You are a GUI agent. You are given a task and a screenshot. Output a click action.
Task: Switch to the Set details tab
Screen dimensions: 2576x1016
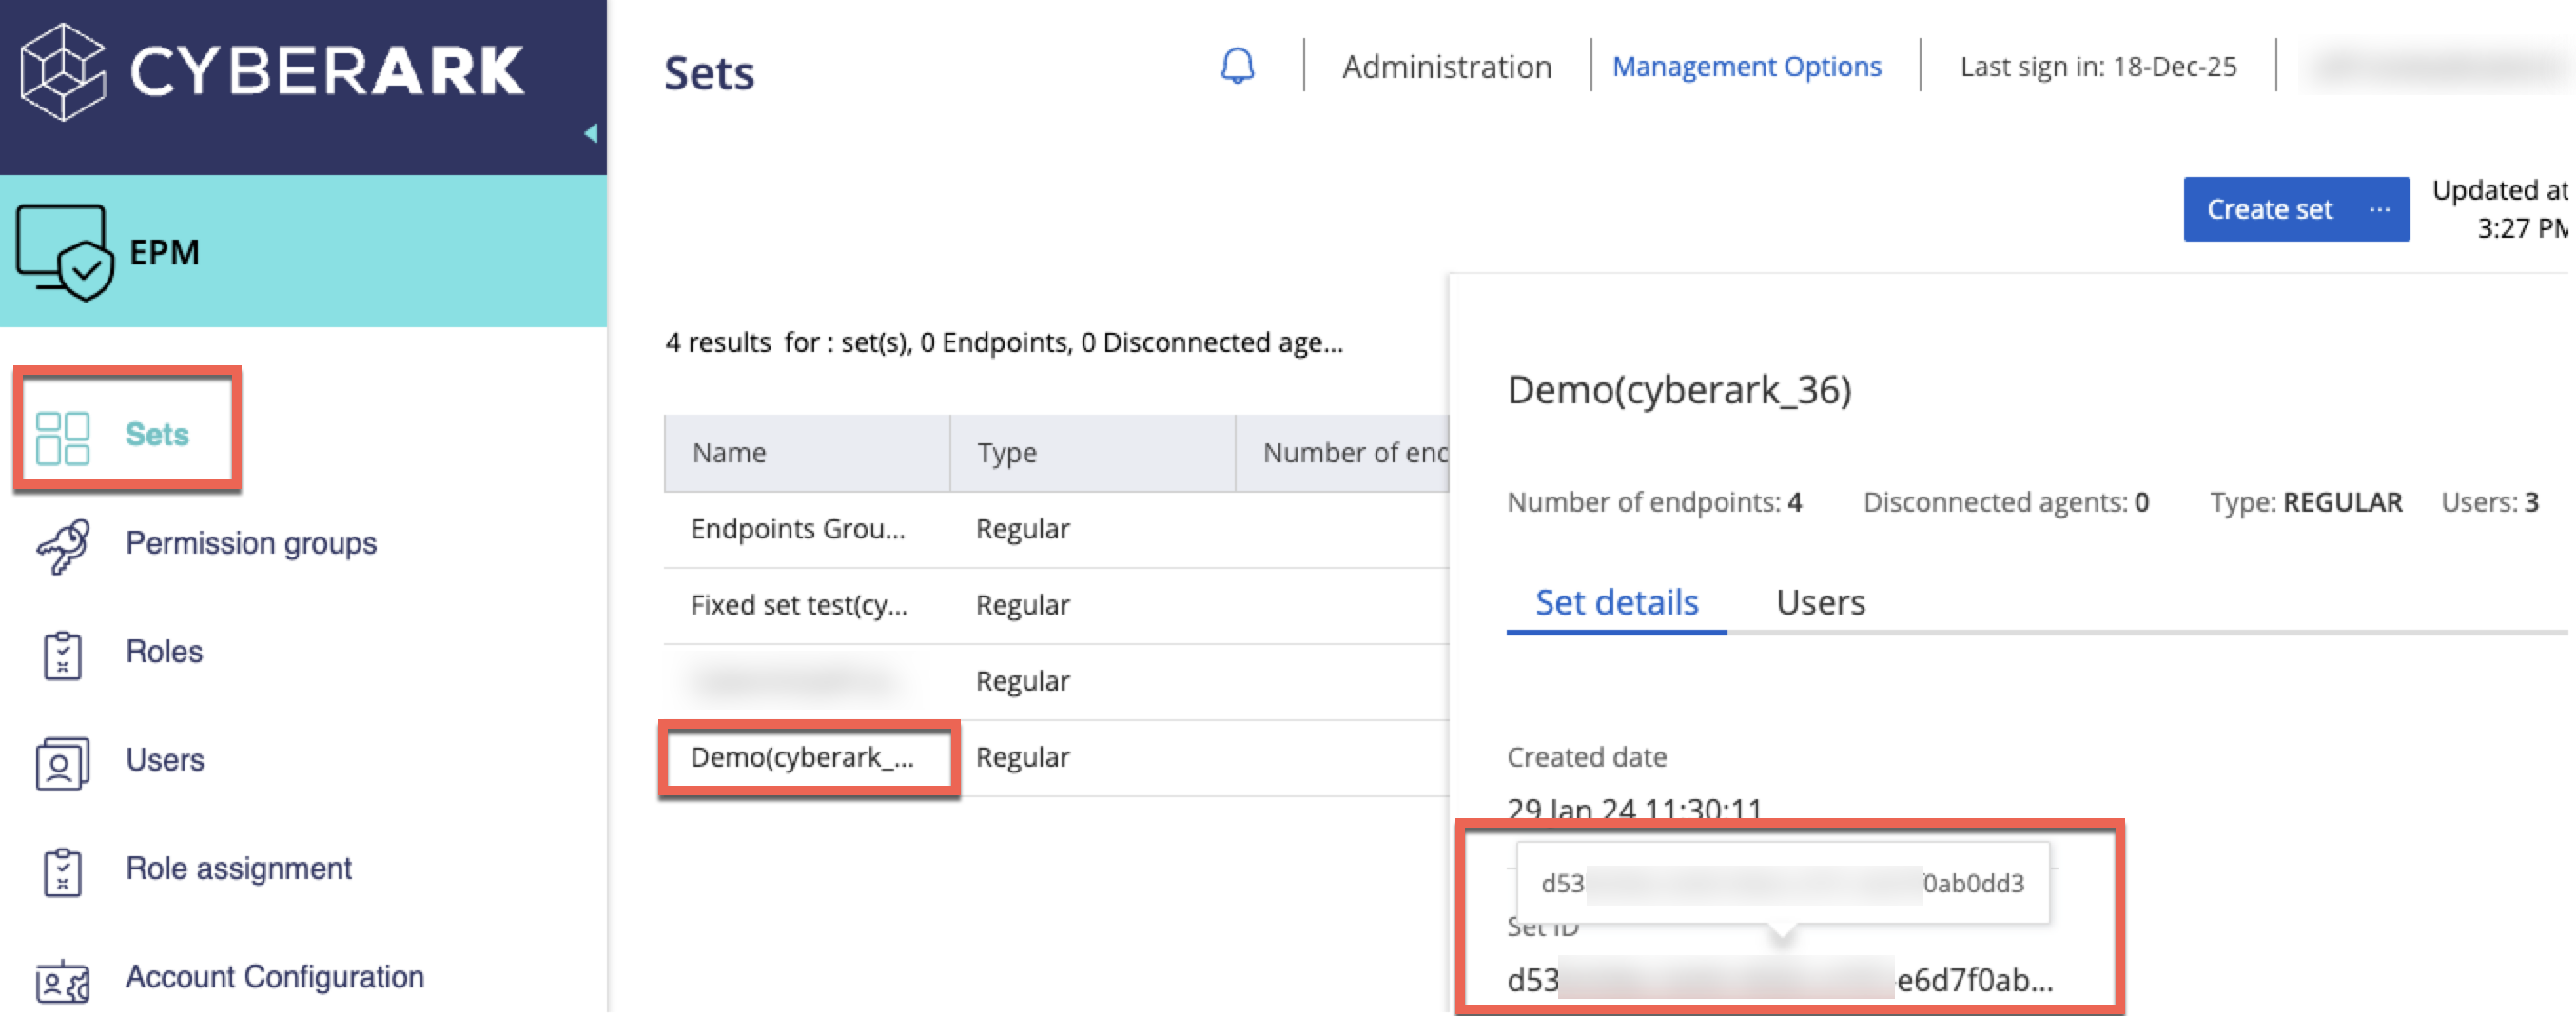pos(1616,602)
